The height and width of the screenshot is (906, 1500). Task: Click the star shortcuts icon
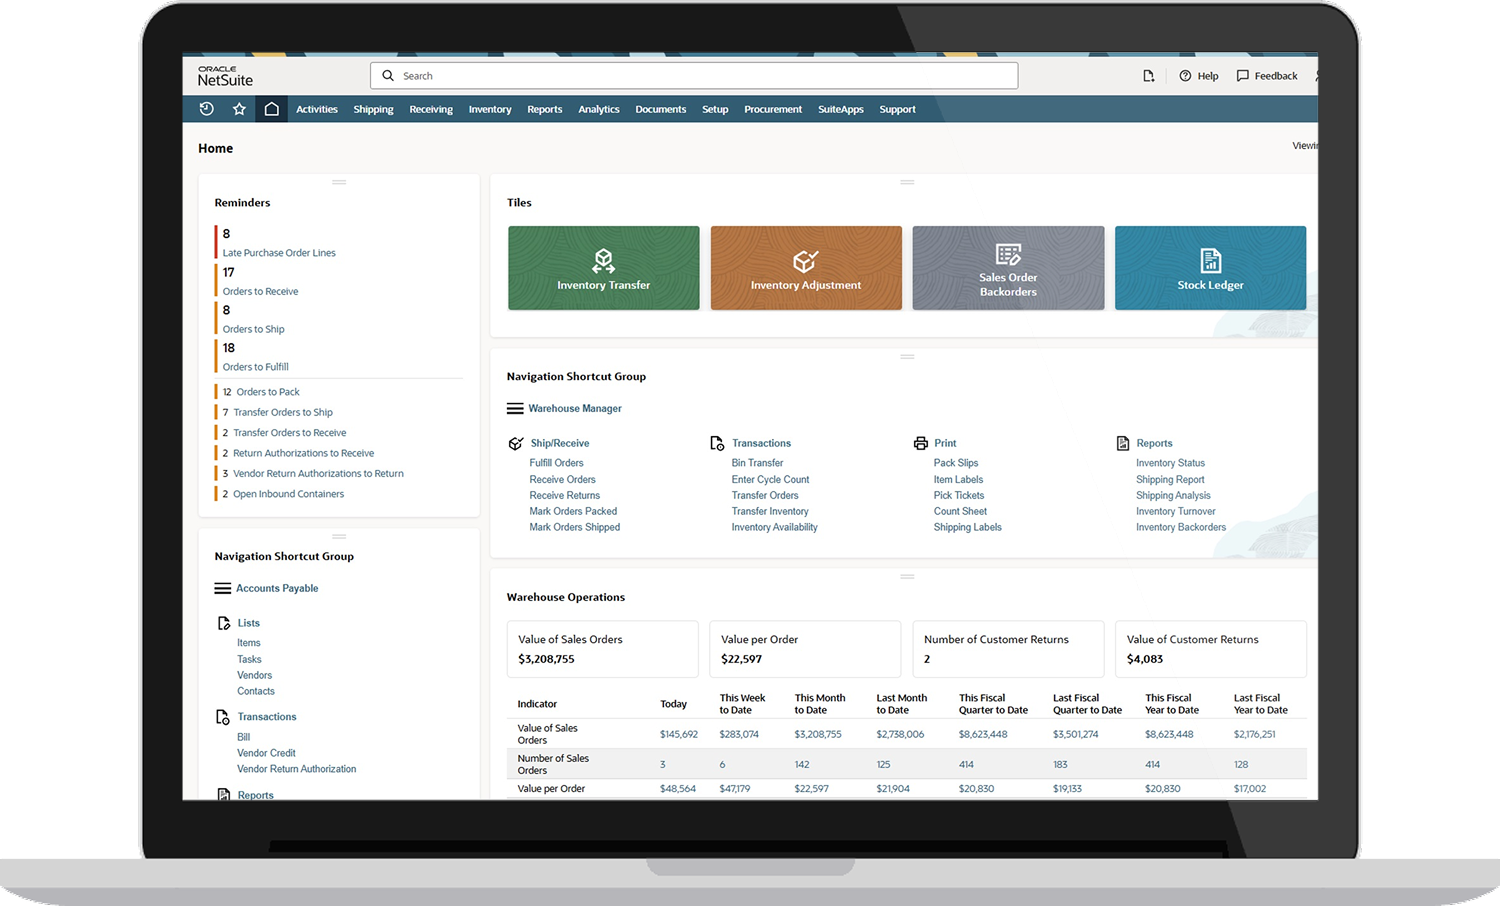[239, 109]
